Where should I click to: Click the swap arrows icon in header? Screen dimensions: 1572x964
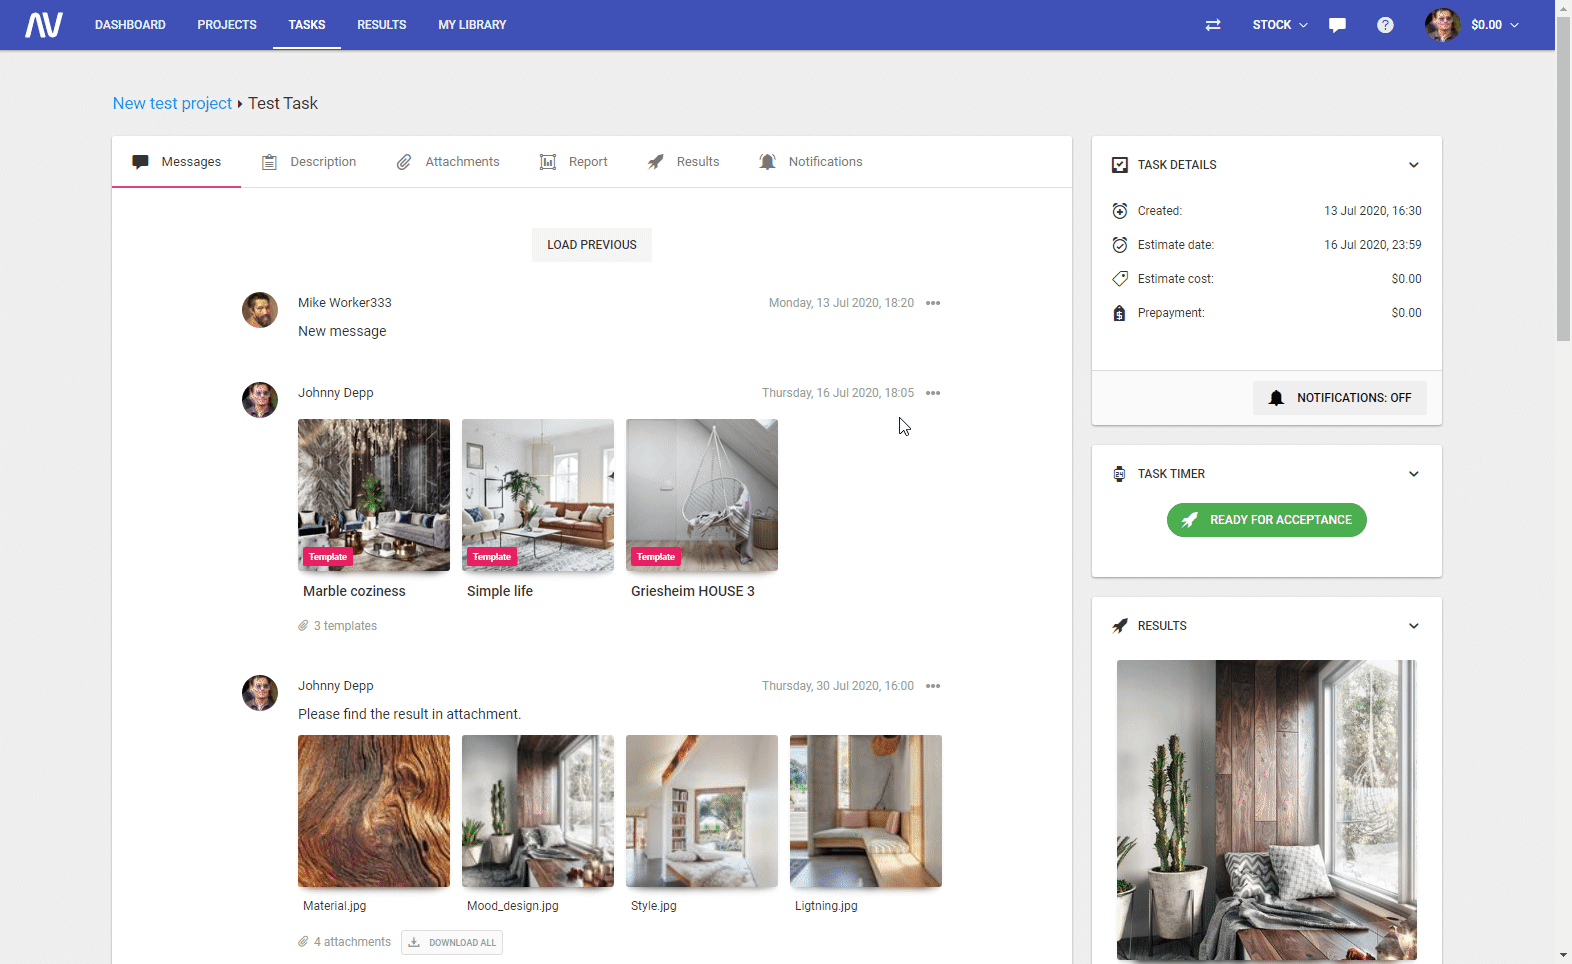point(1213,25)
